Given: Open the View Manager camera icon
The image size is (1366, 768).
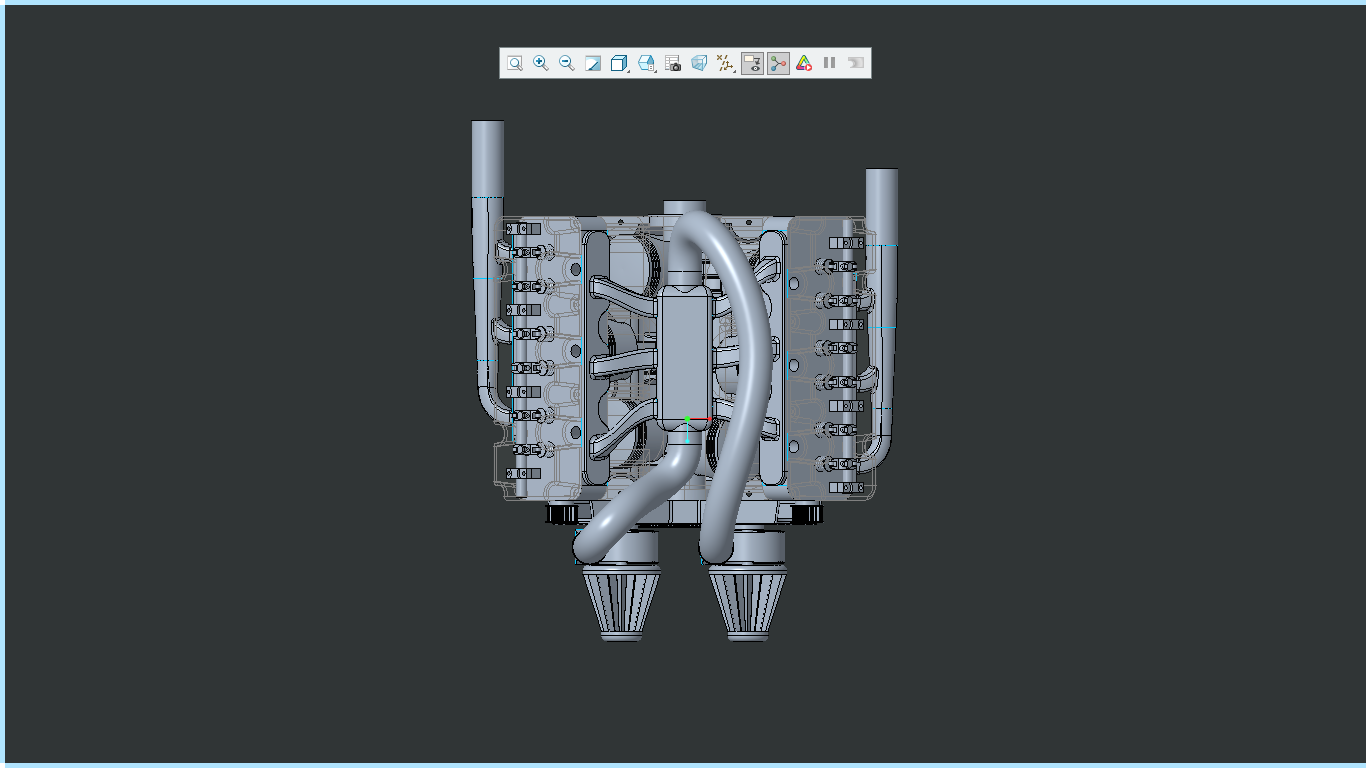Looking at the screenshot, I should pyautogui.click(x=673, y=63).
